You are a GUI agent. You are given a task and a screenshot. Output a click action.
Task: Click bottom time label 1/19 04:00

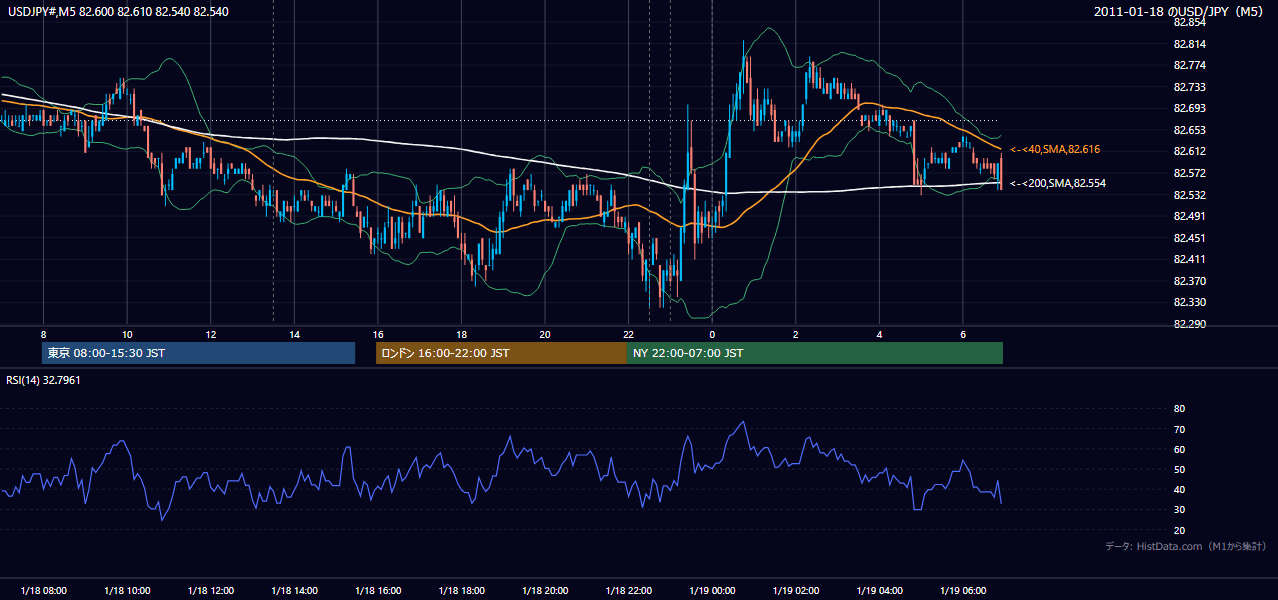pos(879,591)
